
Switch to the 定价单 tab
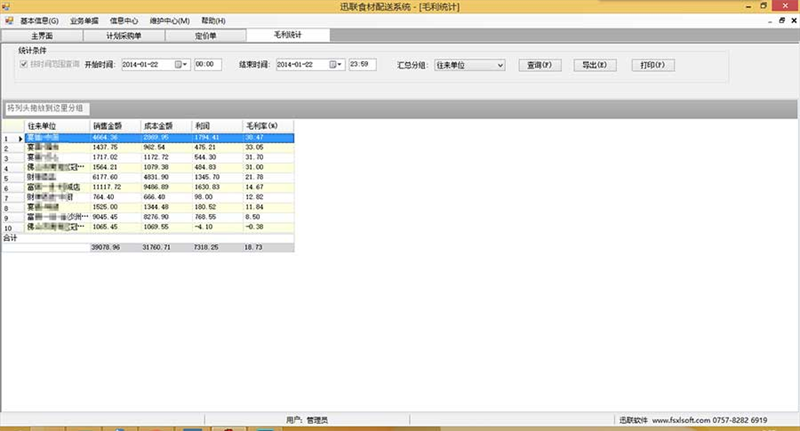pyautogui.click(x=208, y=35)
